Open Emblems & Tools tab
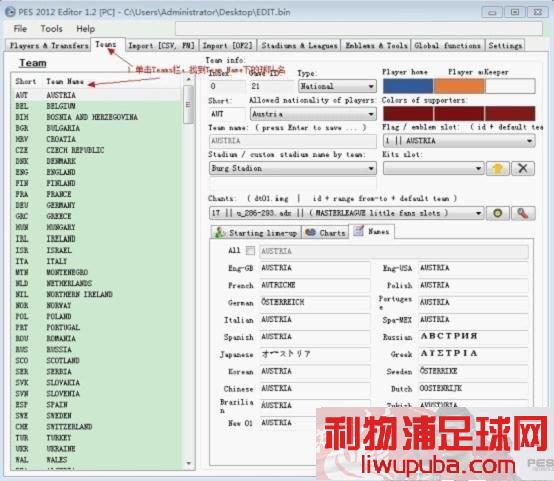The width and height of the screenshot is (554, 481). [x=376, y=45]
